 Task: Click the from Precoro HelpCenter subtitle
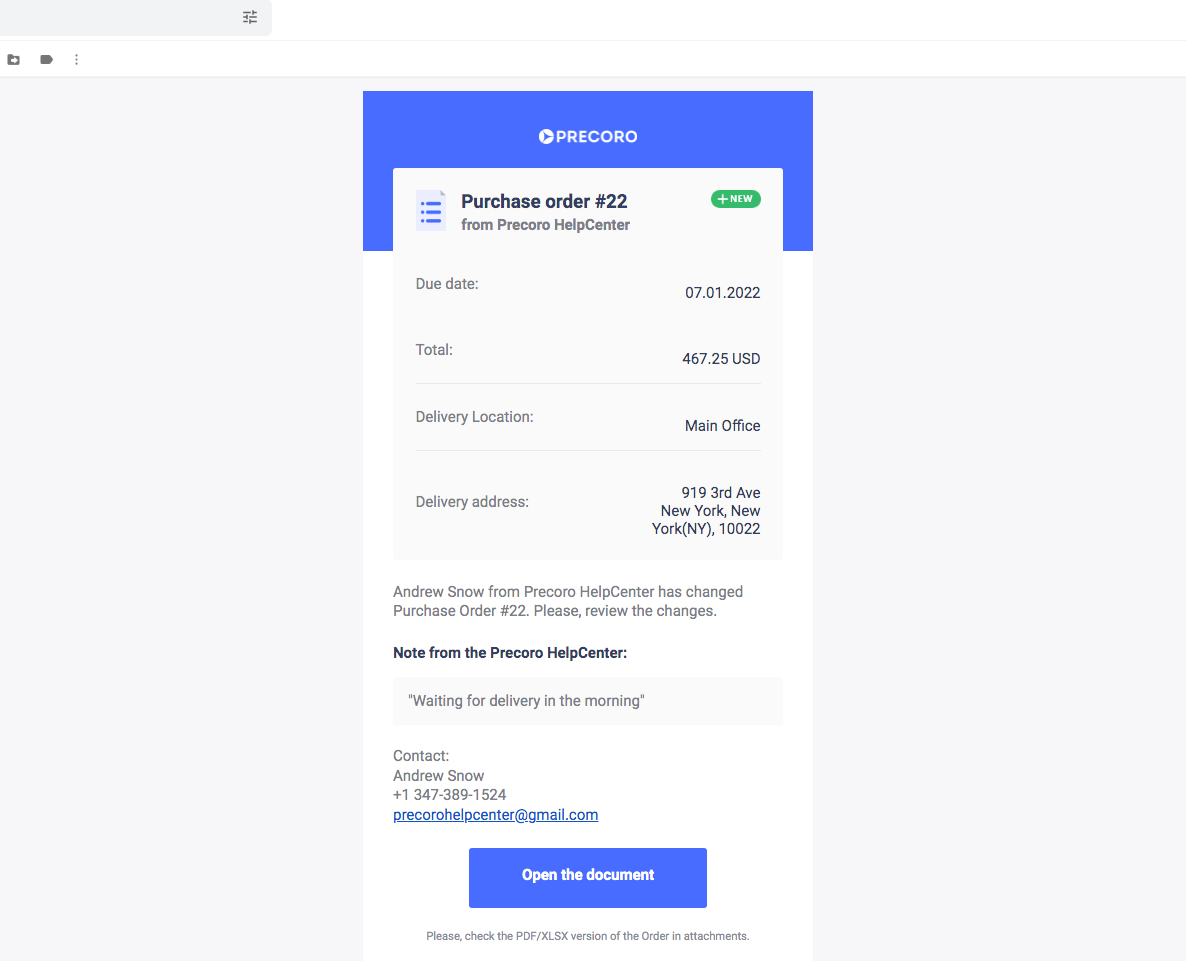pos(545,225)
